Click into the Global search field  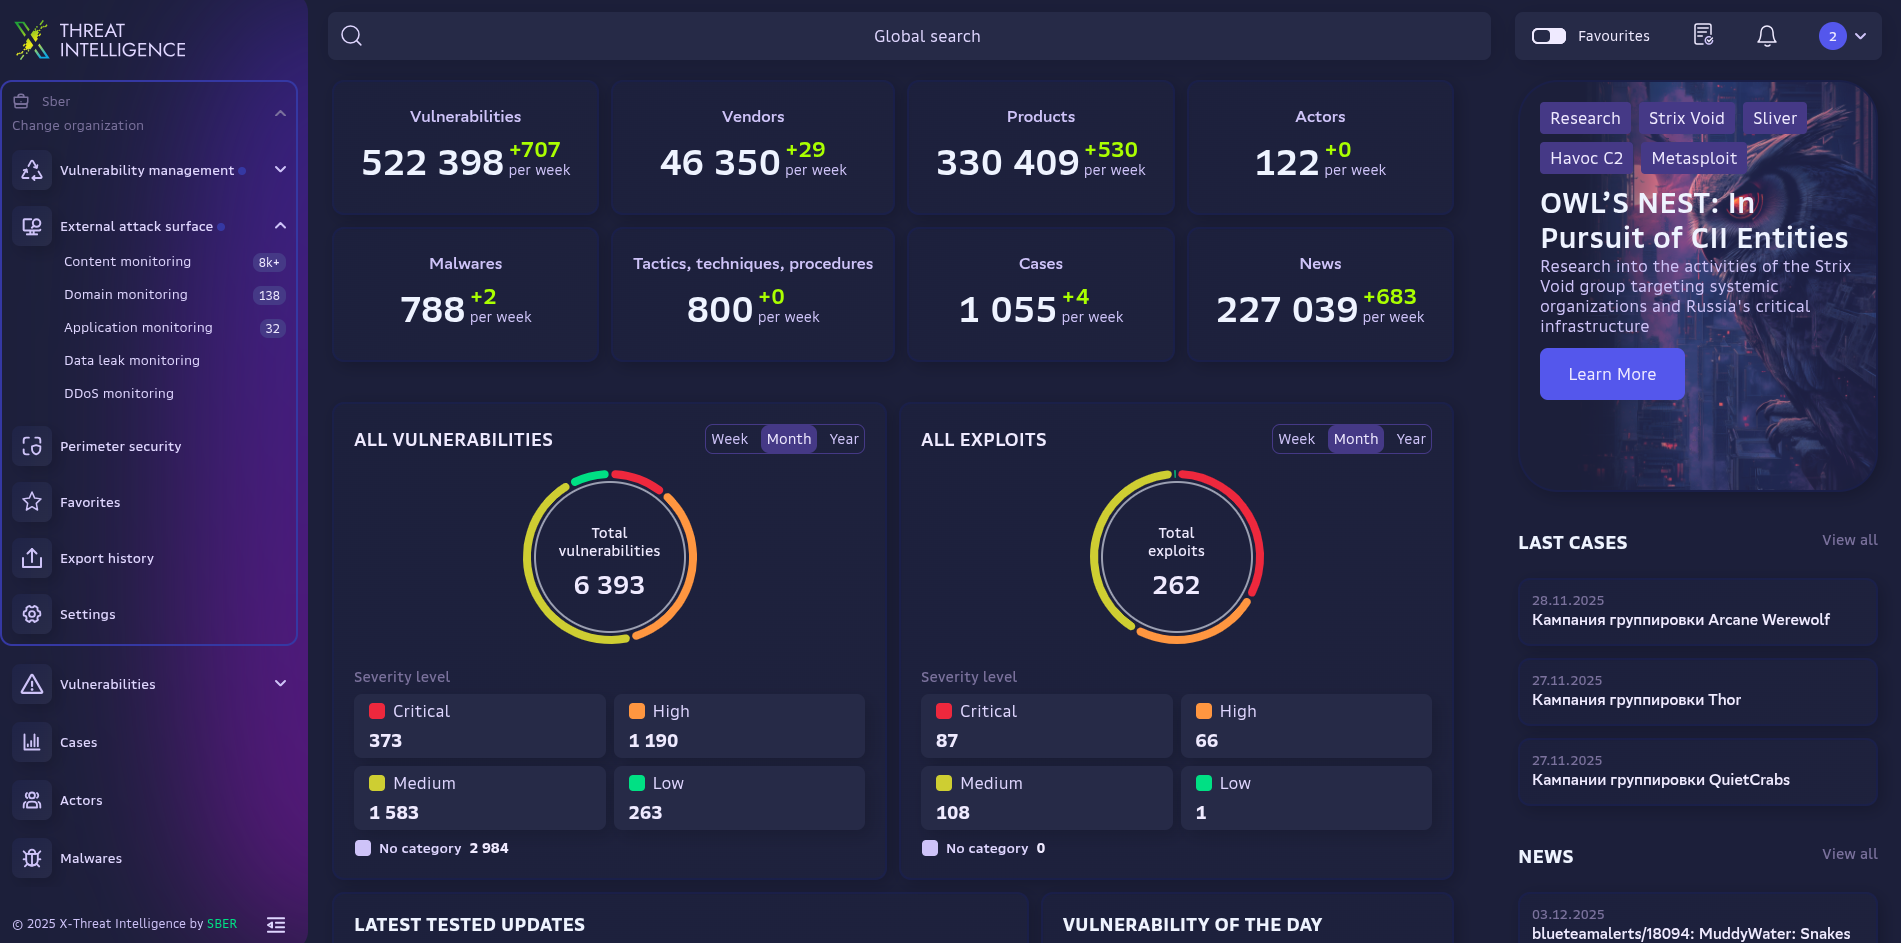[926, 36]
